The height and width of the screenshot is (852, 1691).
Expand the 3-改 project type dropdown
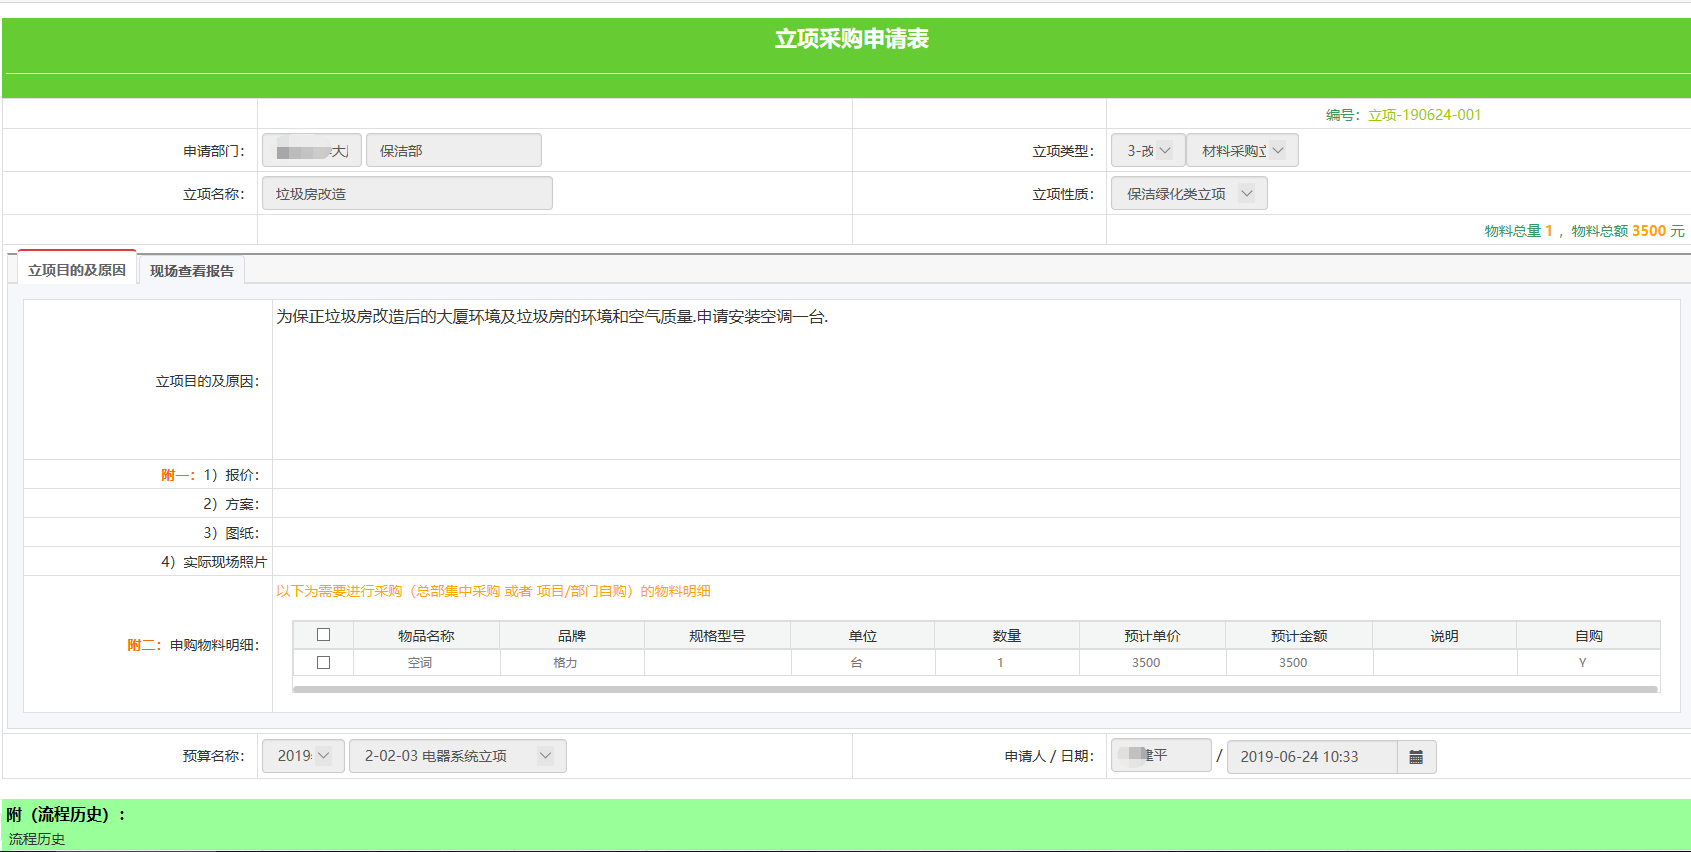[x=1148, y=151]
